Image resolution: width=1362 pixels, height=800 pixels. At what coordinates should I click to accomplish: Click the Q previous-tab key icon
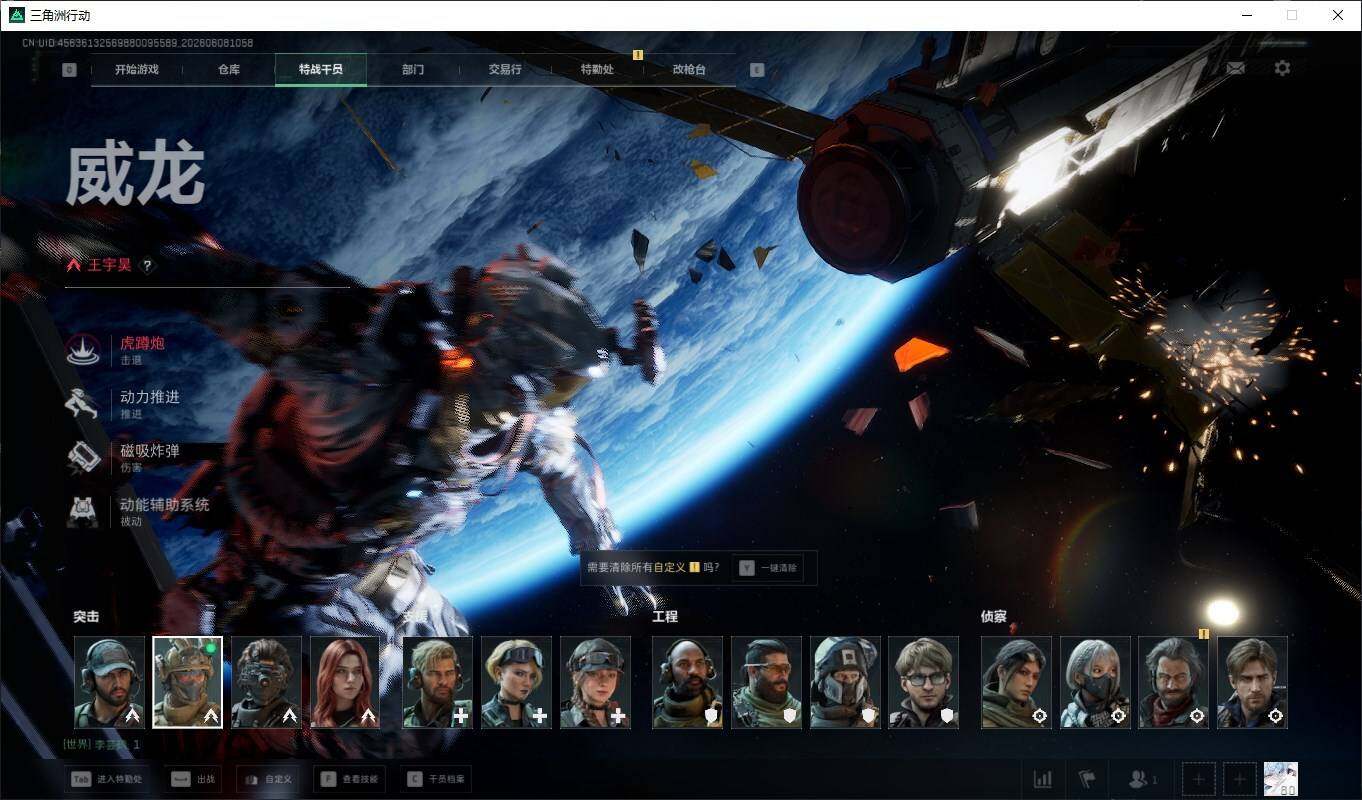(69, 70)
